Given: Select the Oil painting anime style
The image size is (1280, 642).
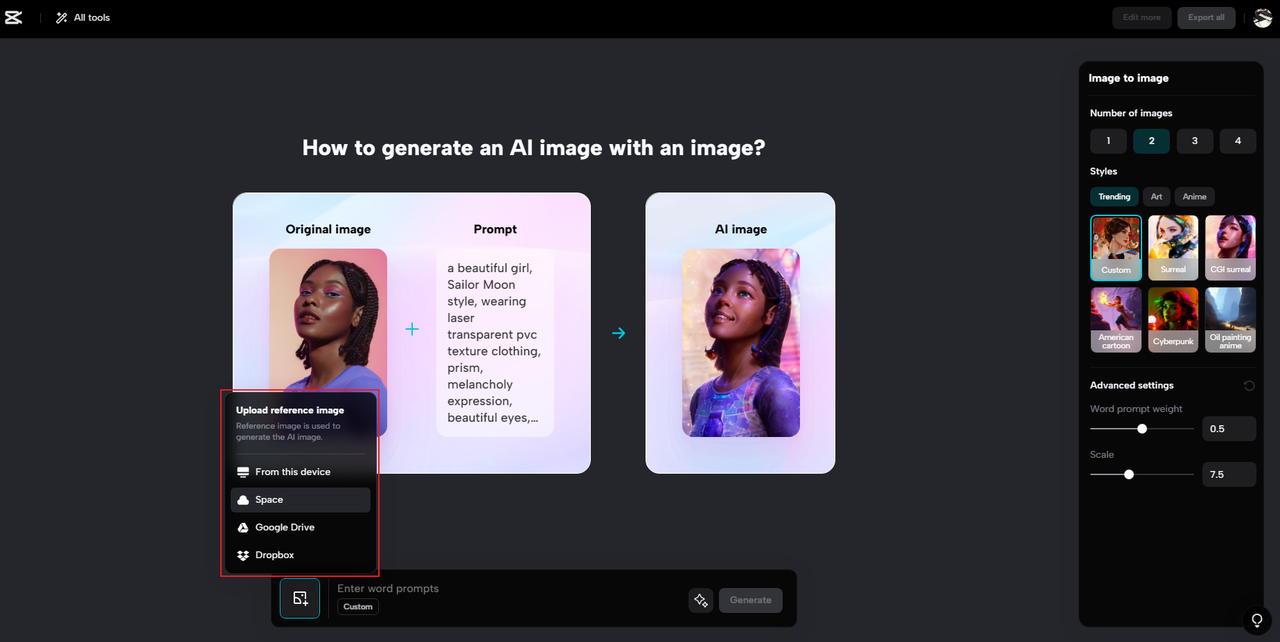Looking at the screenshot, I should tap(1230, 319).
